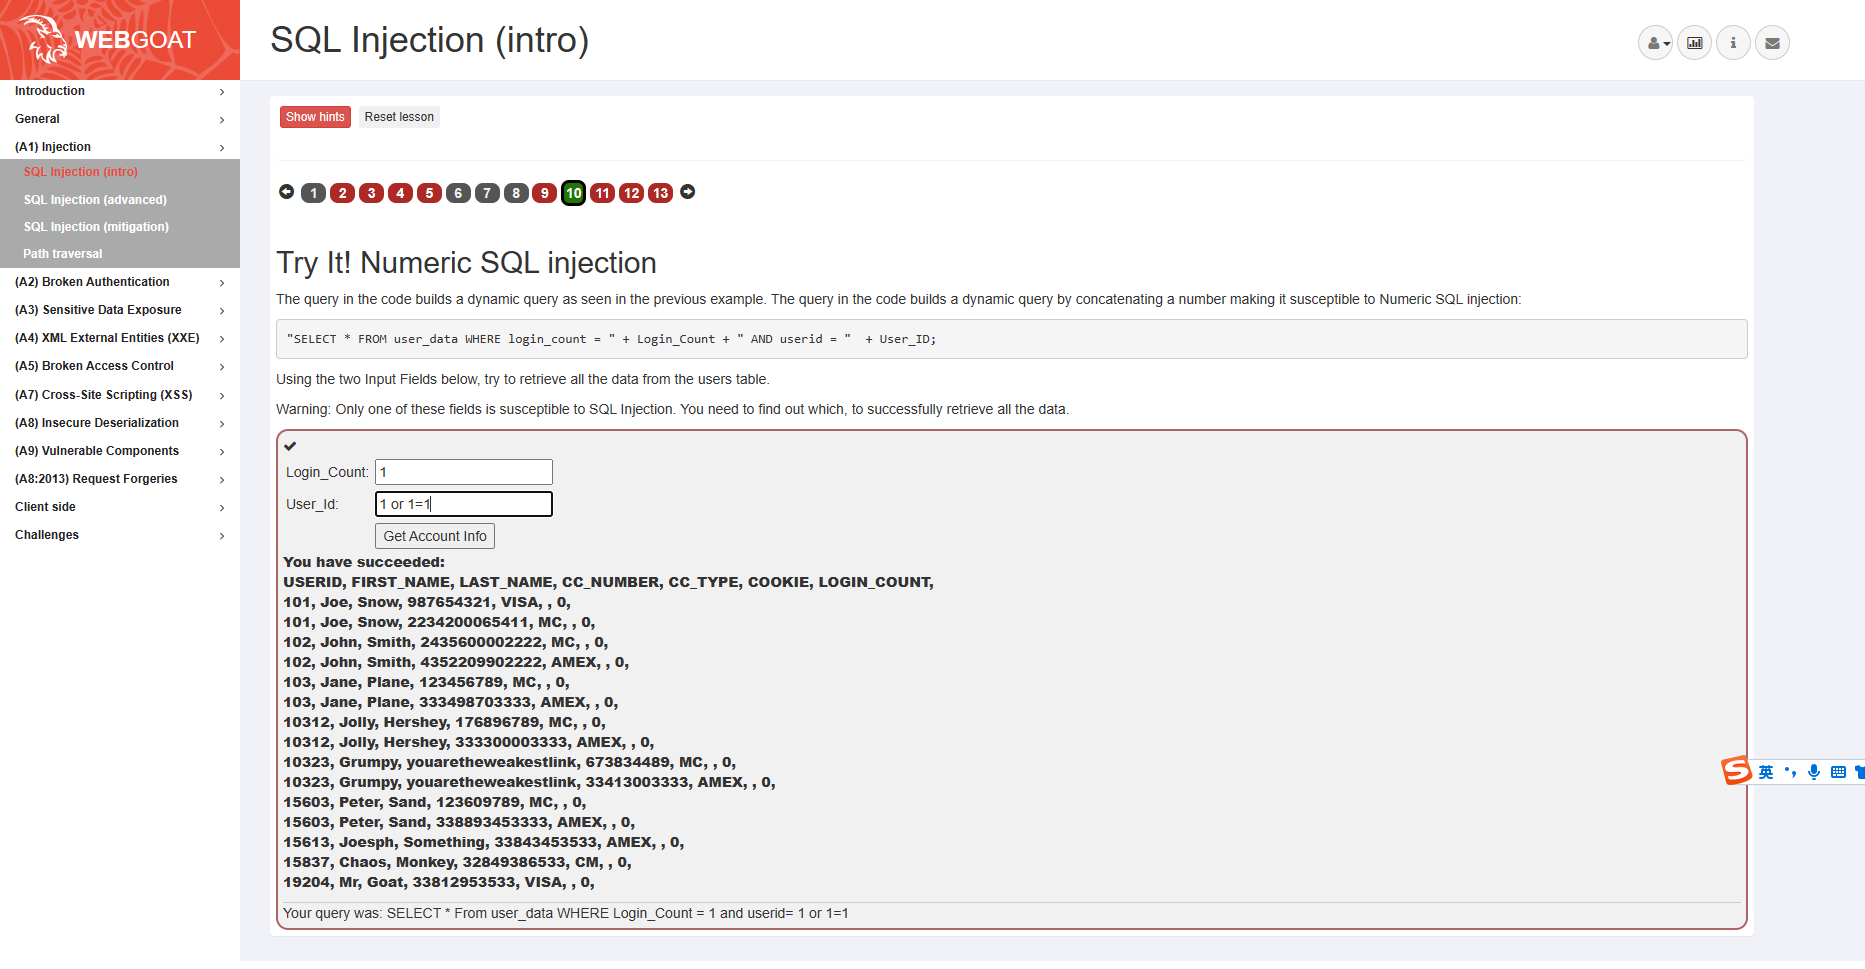This screenshot has height=969, width=1865.
Task: Select the Path traversal lesson
Action: pyautogui.click(x=63, y=254)
